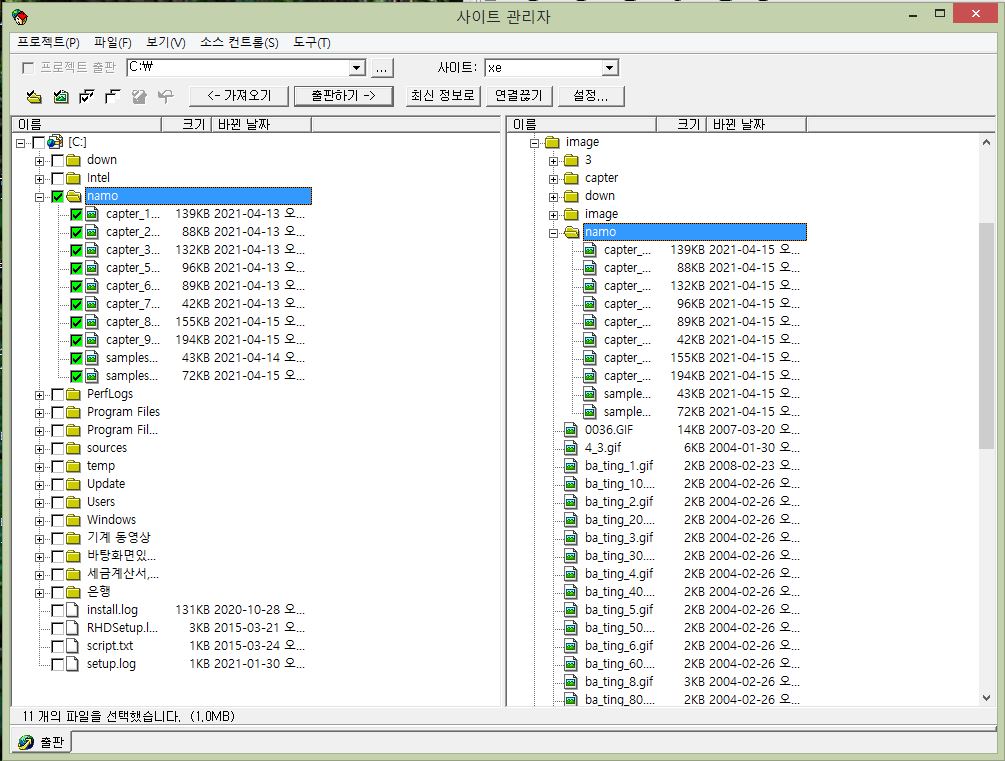Open the 소스 컨트롤(S) menu
1005x761 pixels.
[x=239, y=42]
